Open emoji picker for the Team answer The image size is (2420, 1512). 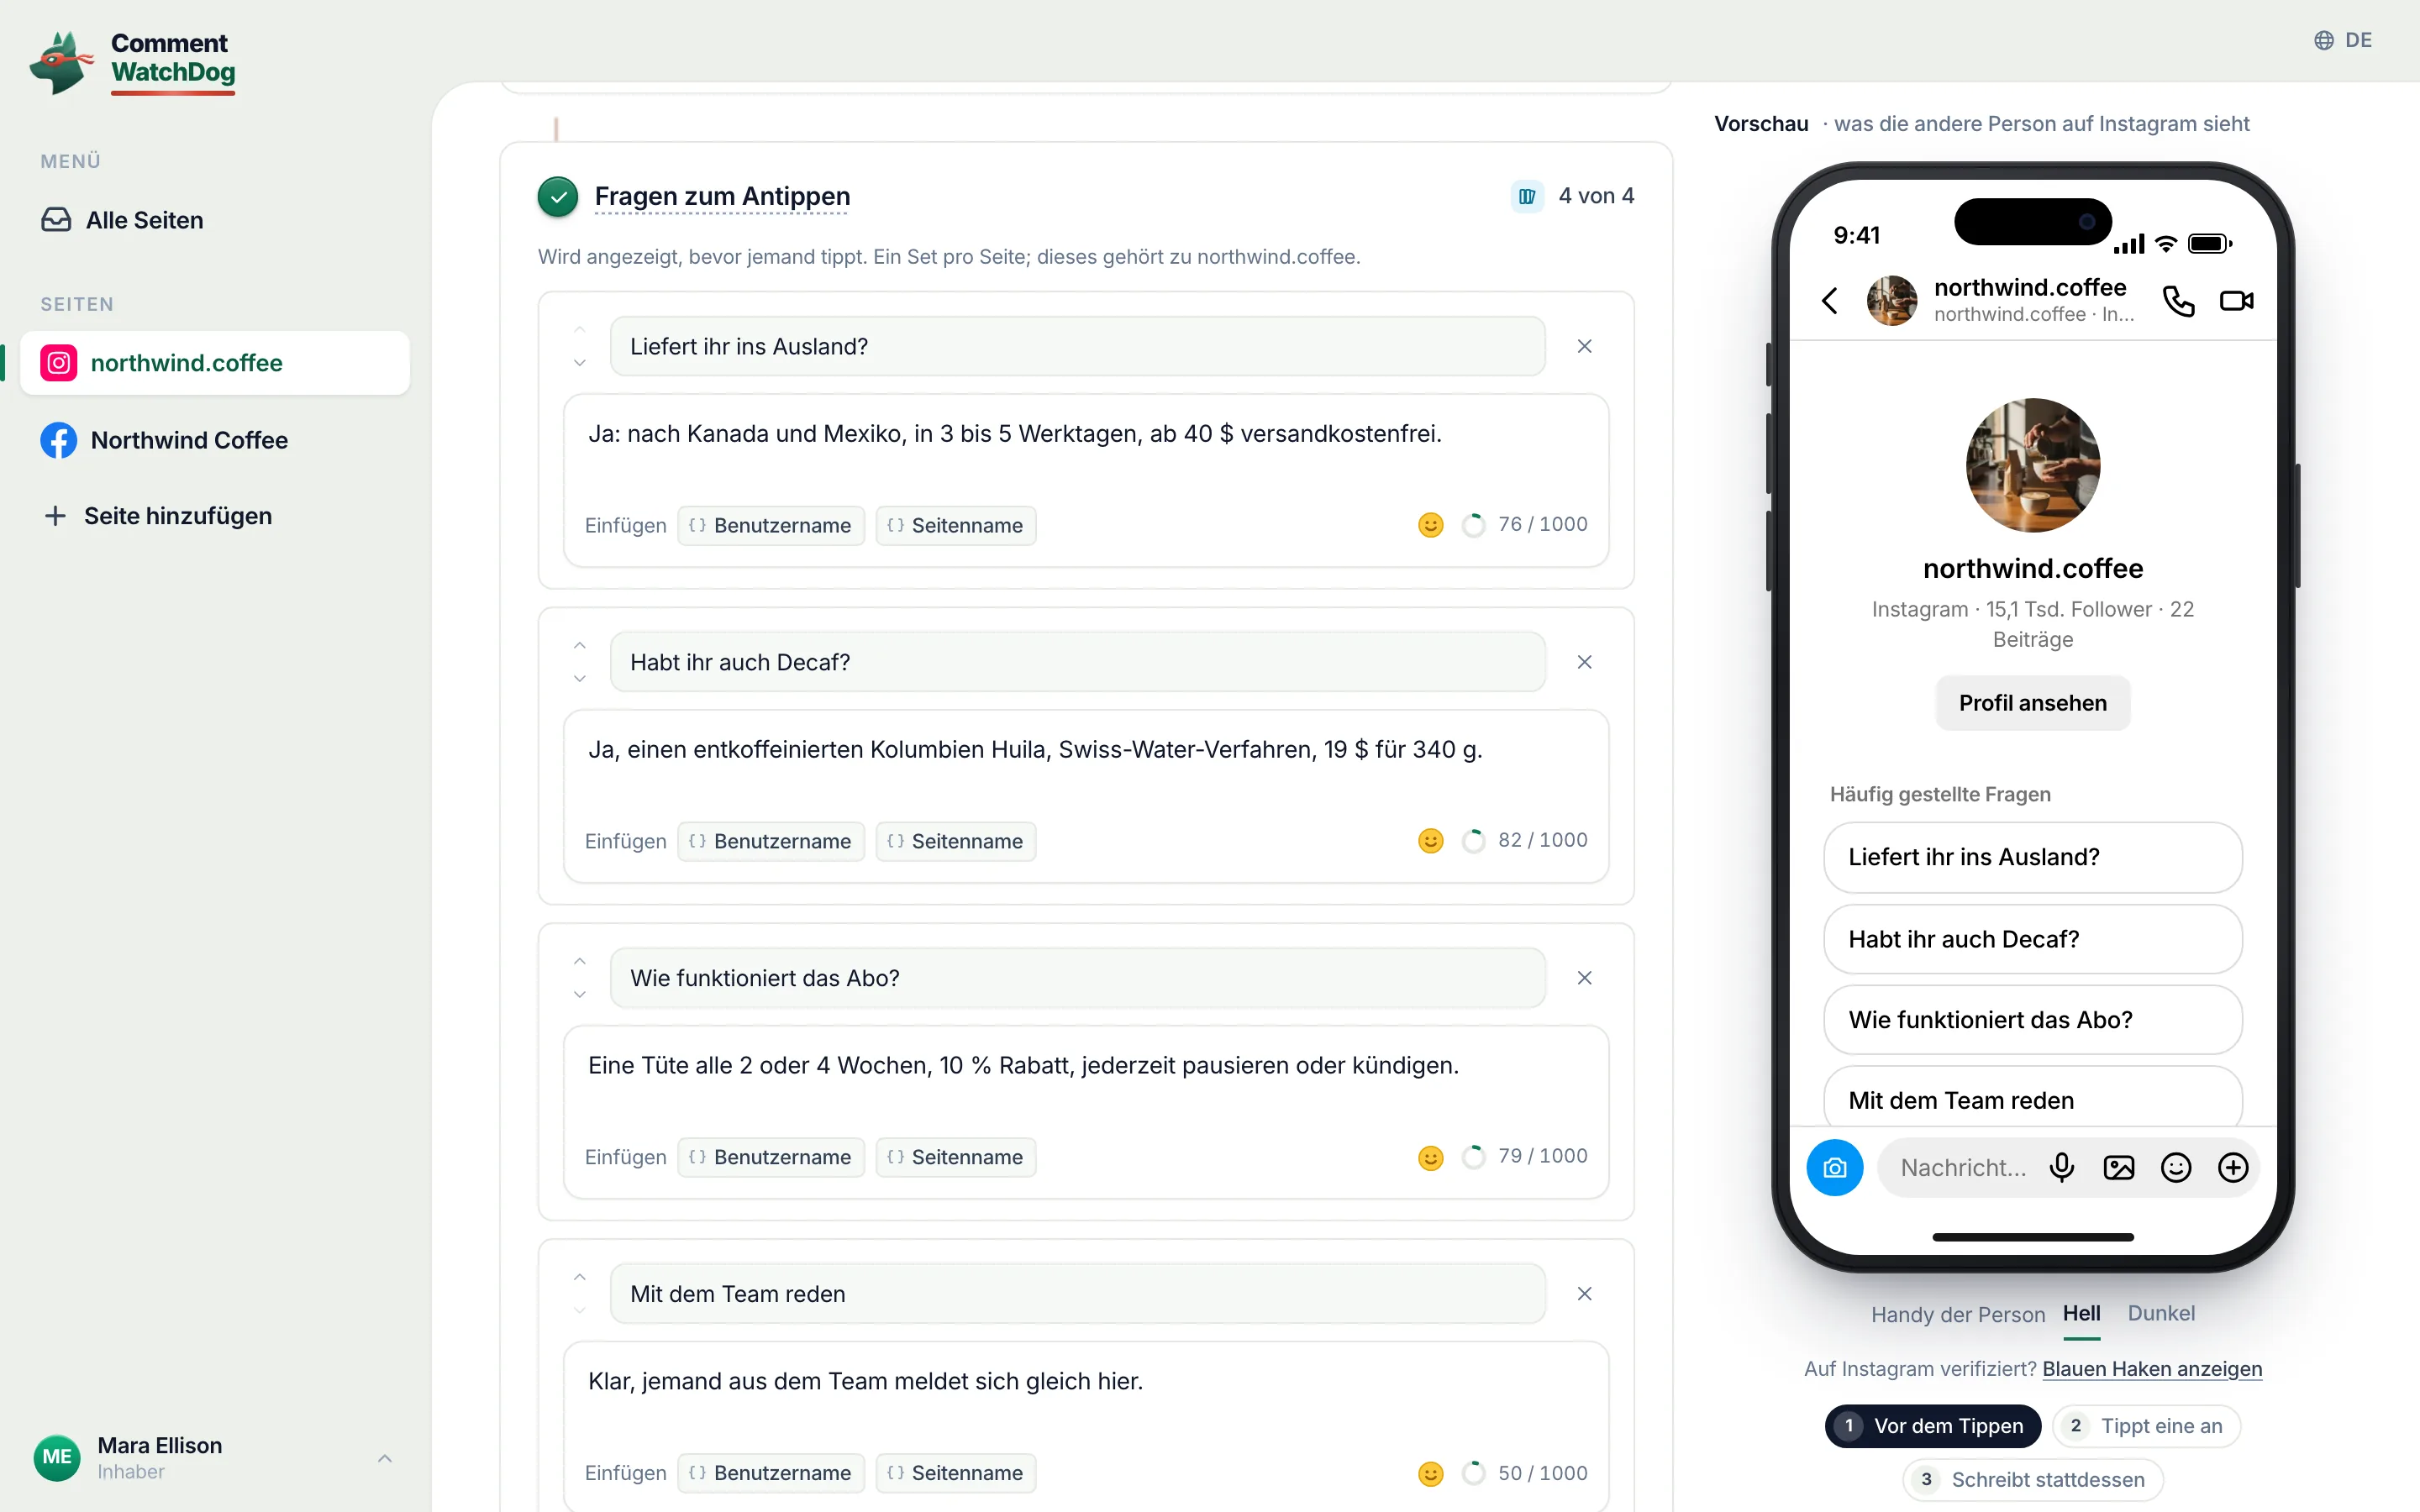click(x=1431, y=1473)
